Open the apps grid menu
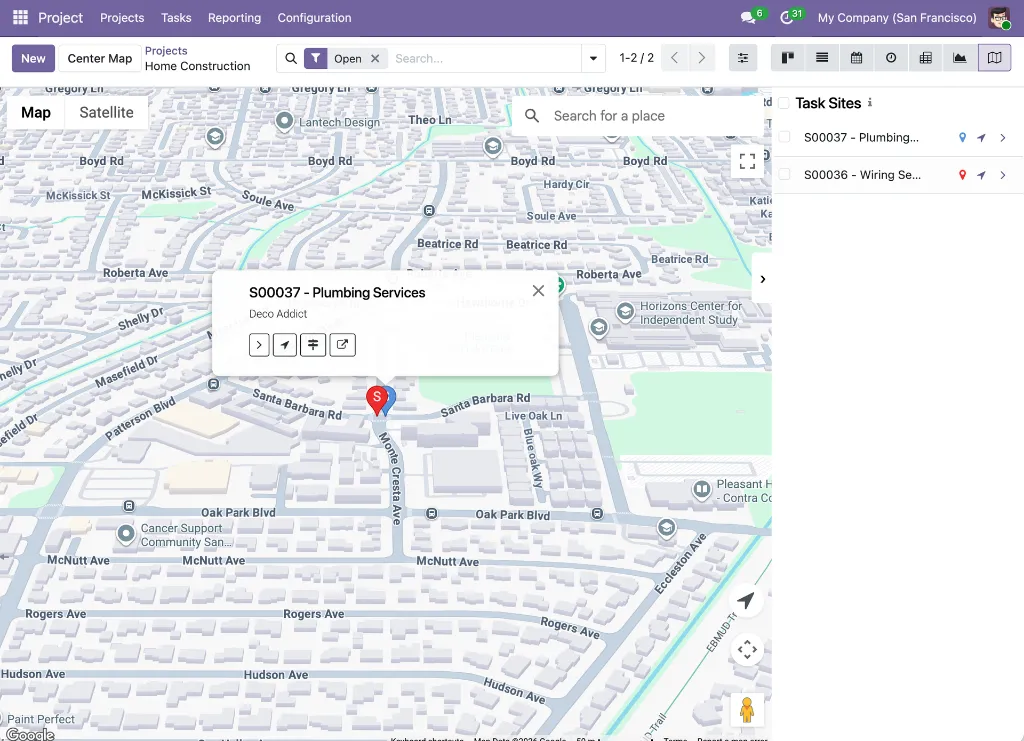 pos(20,18)
